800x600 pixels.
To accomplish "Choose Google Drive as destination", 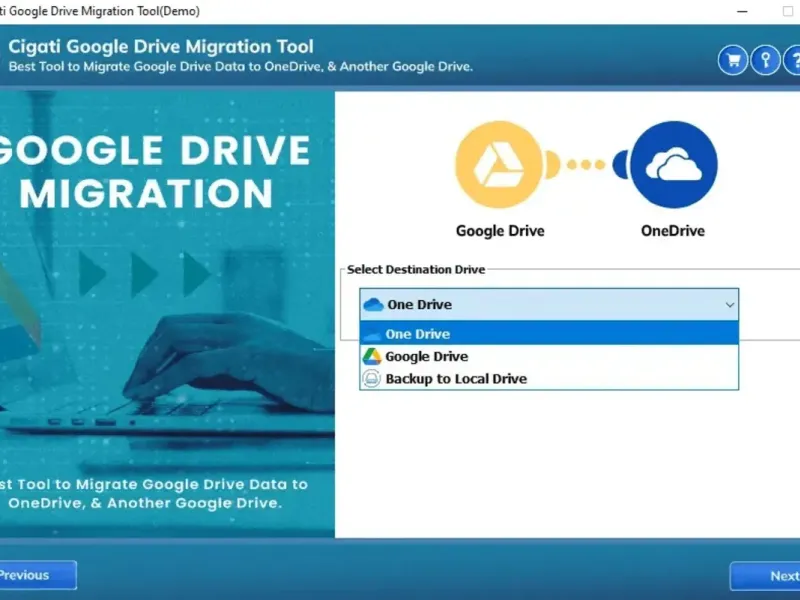I will pyautogui.click(x=549, y=356).
